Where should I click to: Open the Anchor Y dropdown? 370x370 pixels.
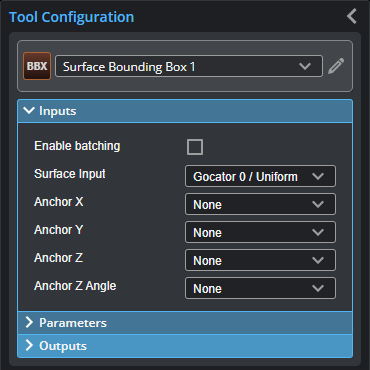260,232
